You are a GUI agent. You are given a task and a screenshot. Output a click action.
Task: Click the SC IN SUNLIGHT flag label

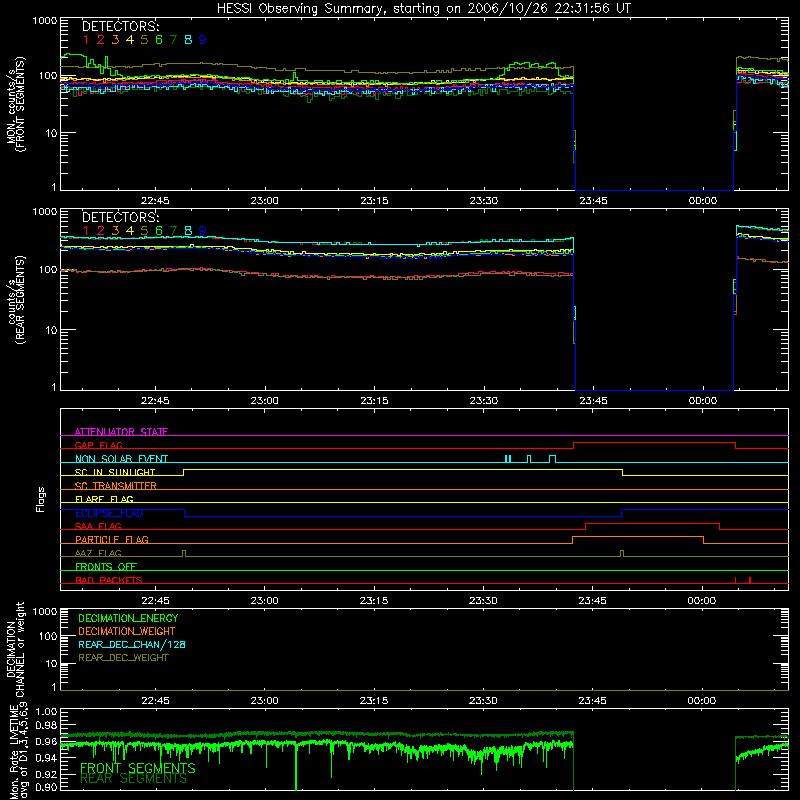(x=115, y=472)
